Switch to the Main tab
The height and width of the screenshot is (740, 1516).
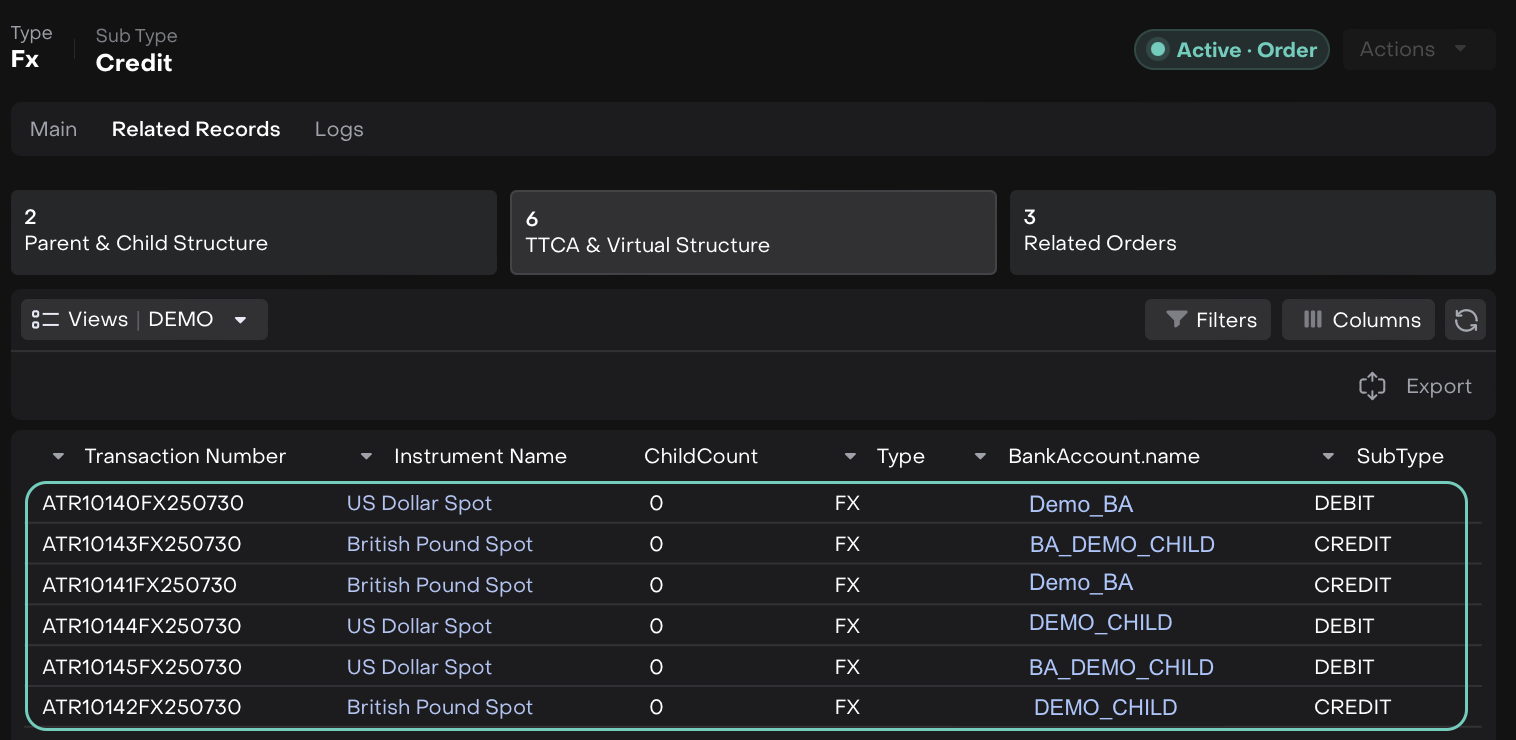(x=54, y=129)
